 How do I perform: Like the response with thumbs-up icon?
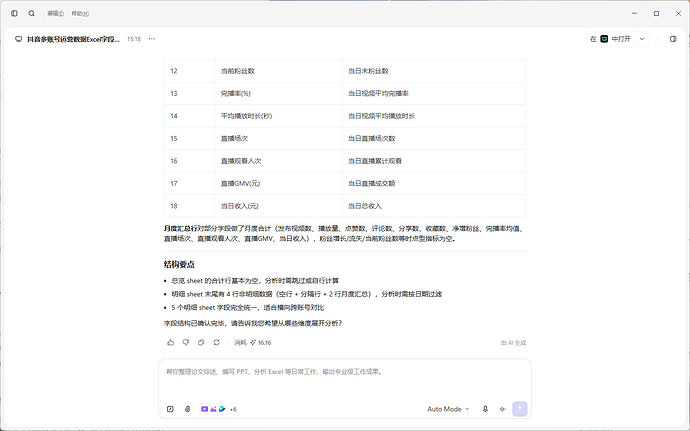171,343
